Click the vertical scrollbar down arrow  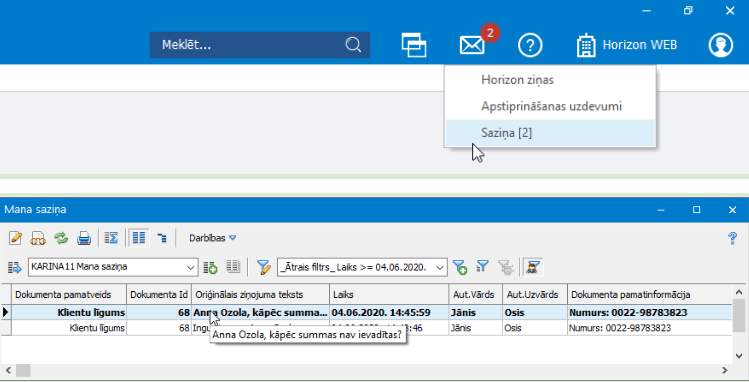[739, 356]
